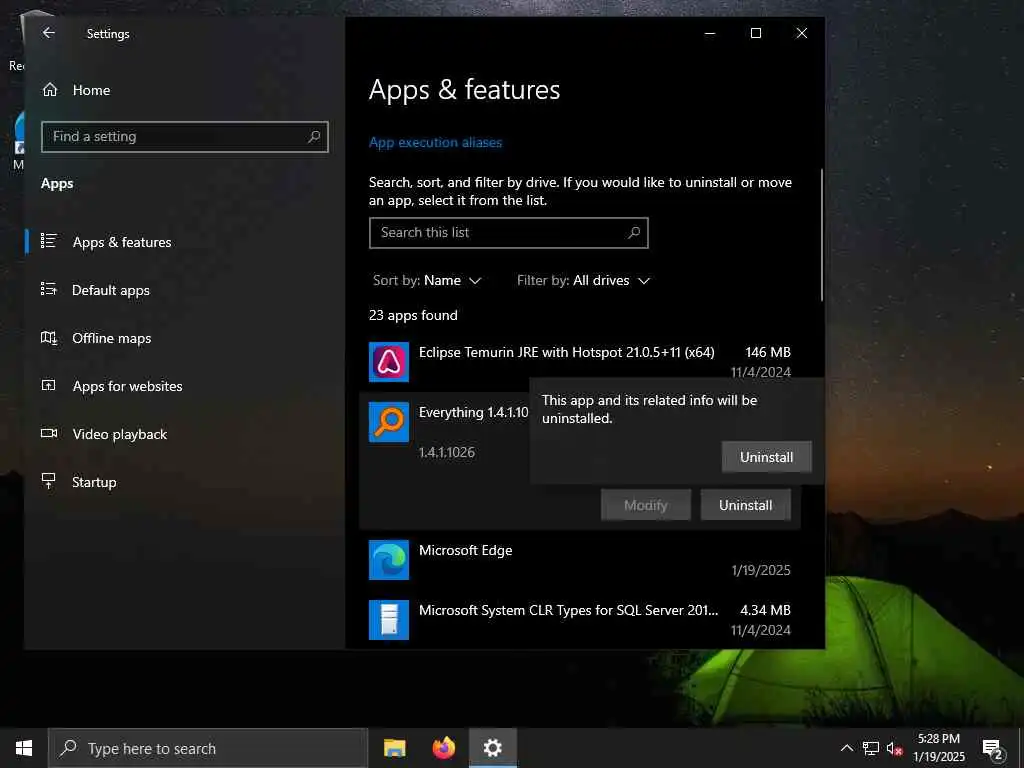The image size is (1024, 768).
Task: Select Eclipse Temurin JRE app entry
Action: 580,362
